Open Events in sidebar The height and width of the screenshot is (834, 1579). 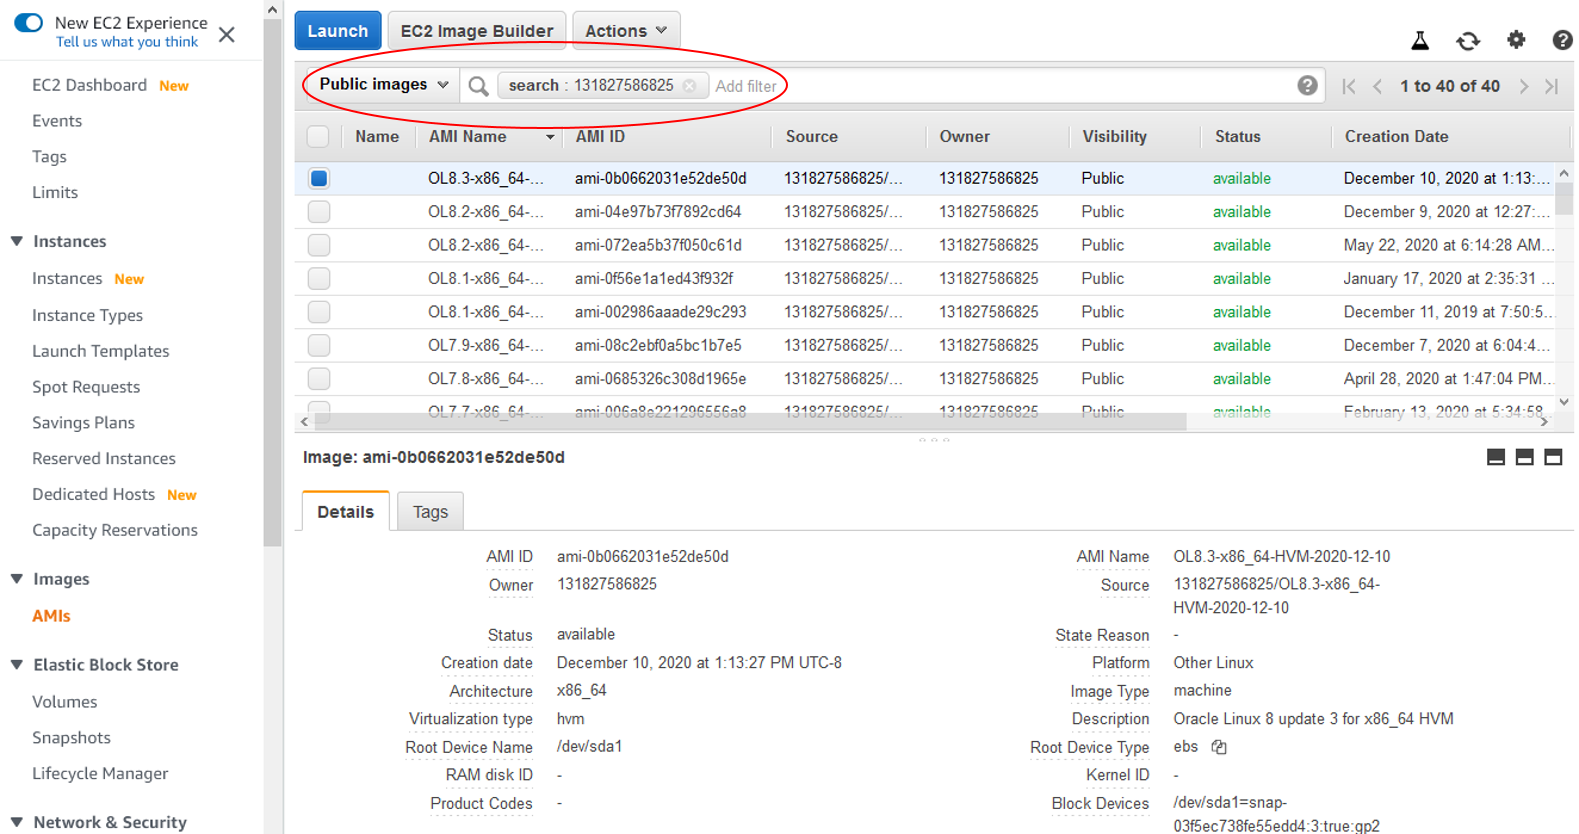57,121
